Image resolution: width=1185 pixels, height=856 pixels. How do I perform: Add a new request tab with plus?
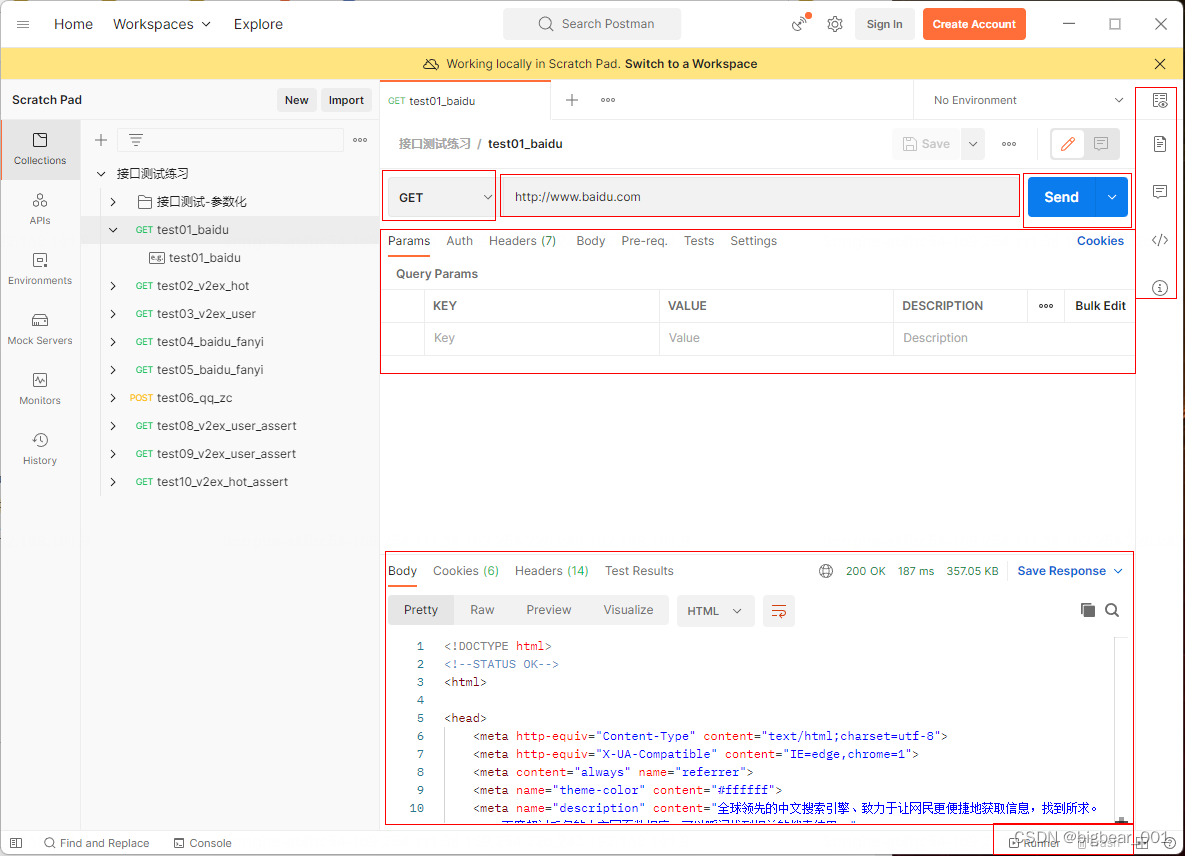tap(572, 100)
